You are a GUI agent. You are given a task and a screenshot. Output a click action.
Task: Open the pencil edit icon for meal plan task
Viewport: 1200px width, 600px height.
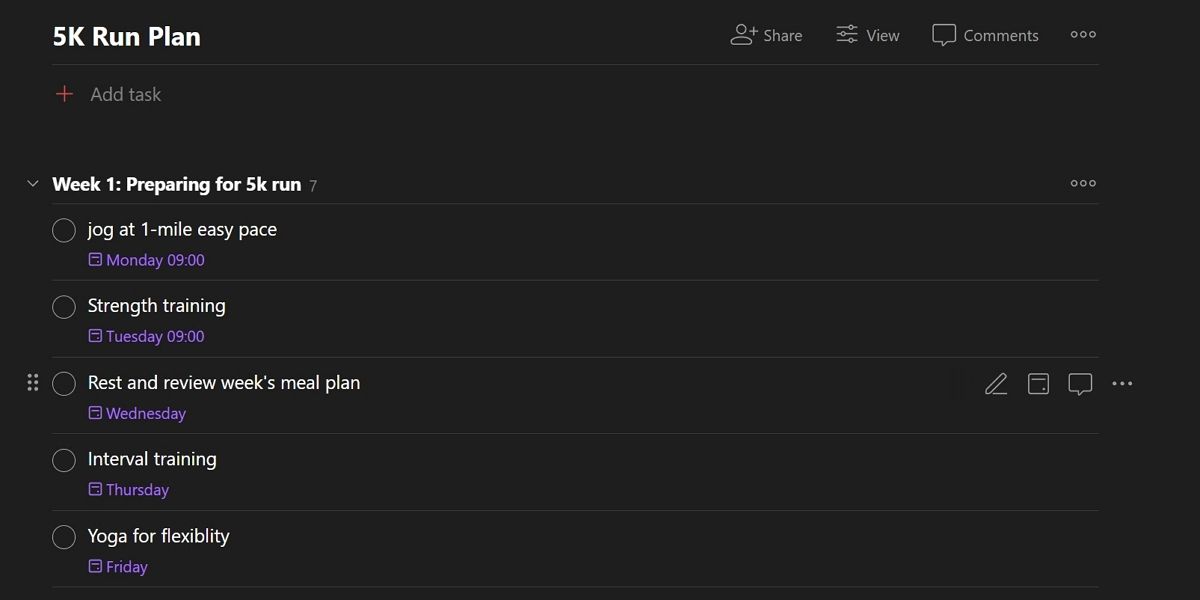tap(996, 383)
